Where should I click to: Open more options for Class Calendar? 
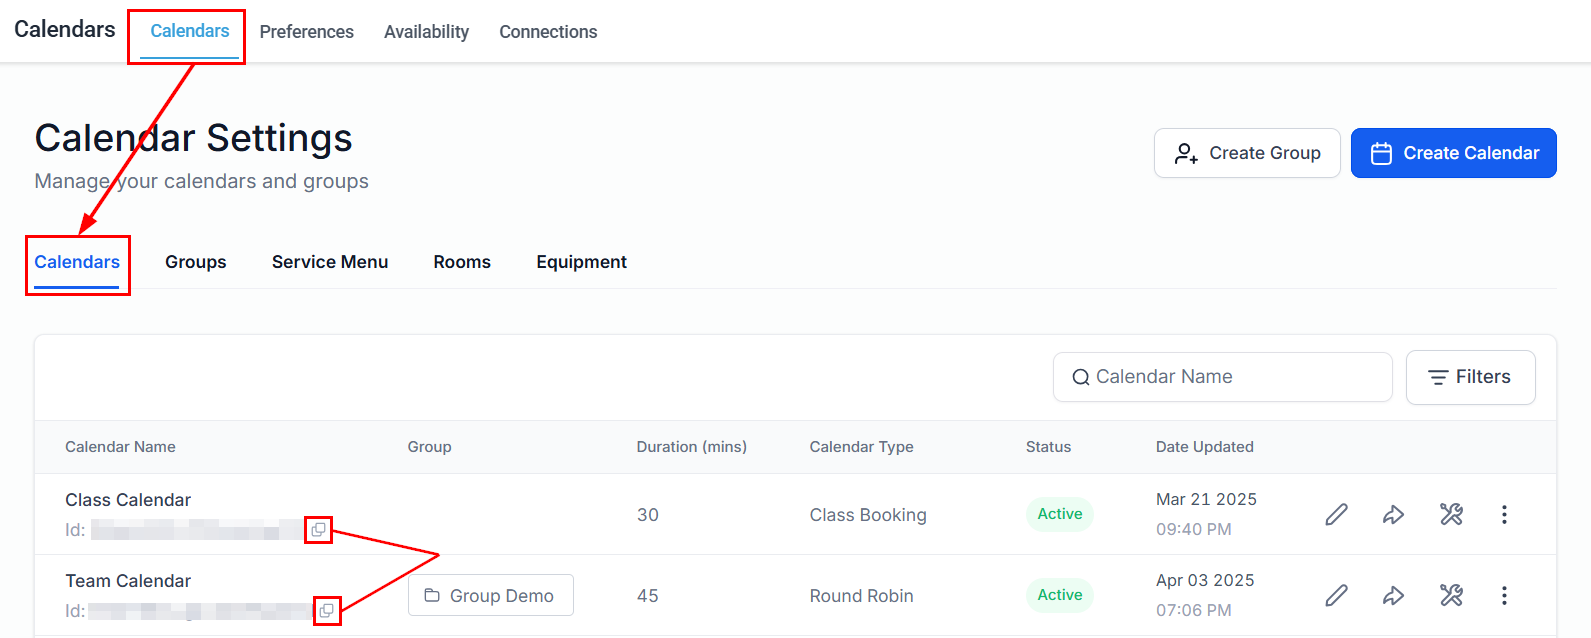pyautogui.click(x=1504, y=514)
